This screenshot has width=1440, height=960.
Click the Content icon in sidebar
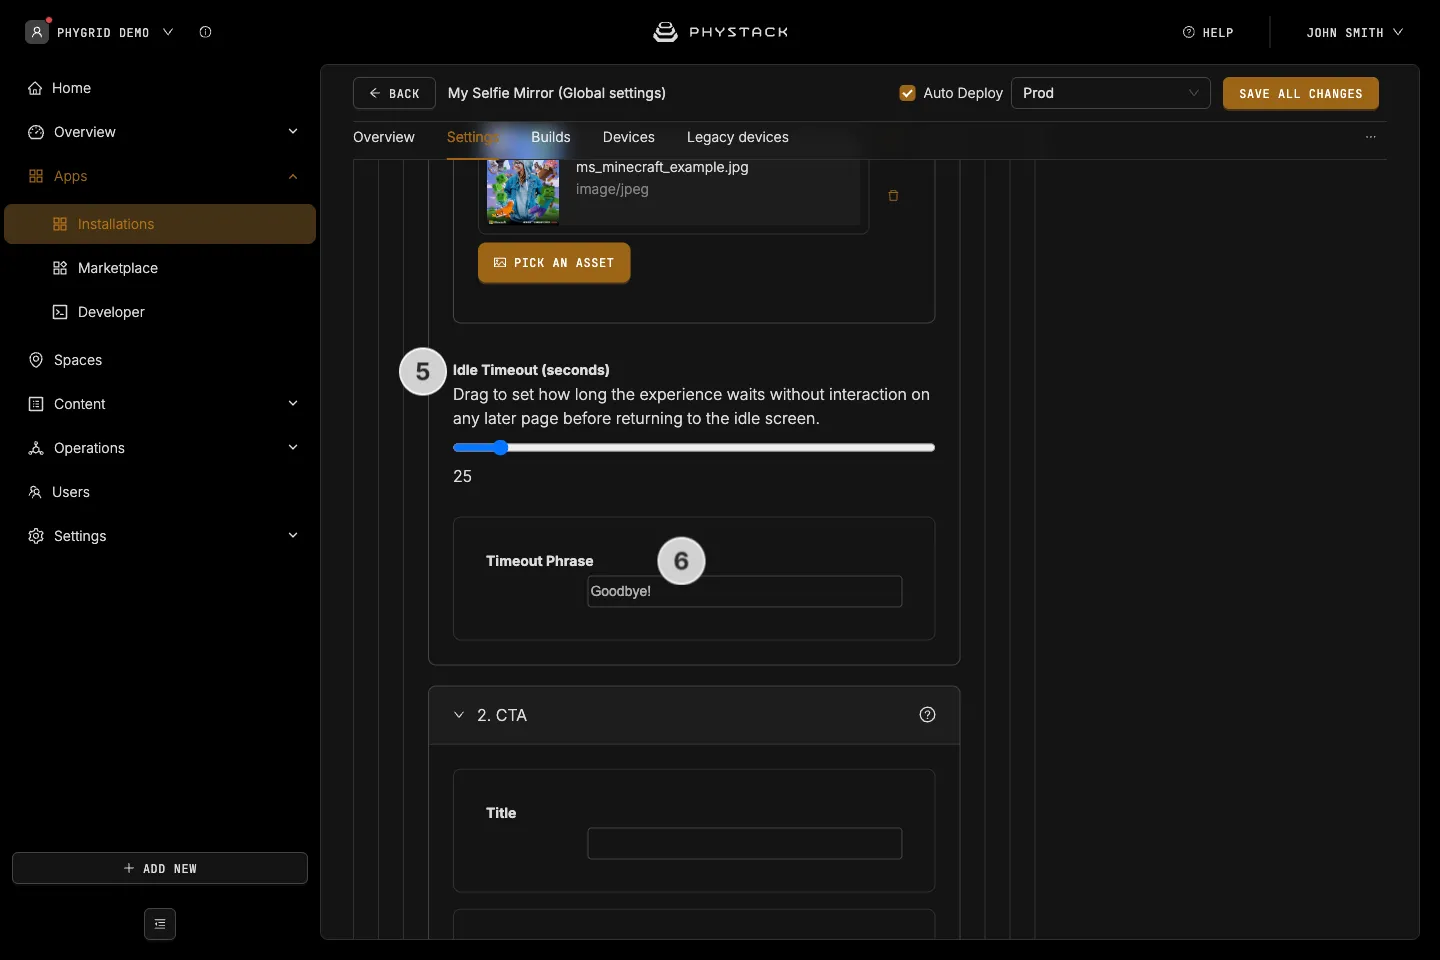tap(36, 404)
